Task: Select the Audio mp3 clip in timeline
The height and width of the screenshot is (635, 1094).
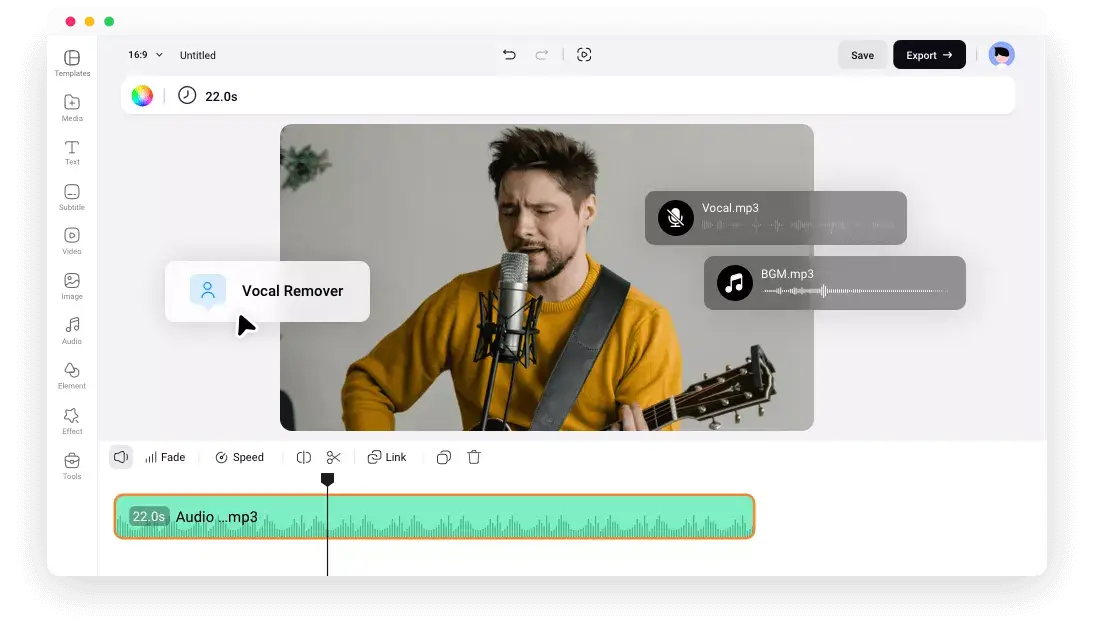Action: (x=434, y=516)
